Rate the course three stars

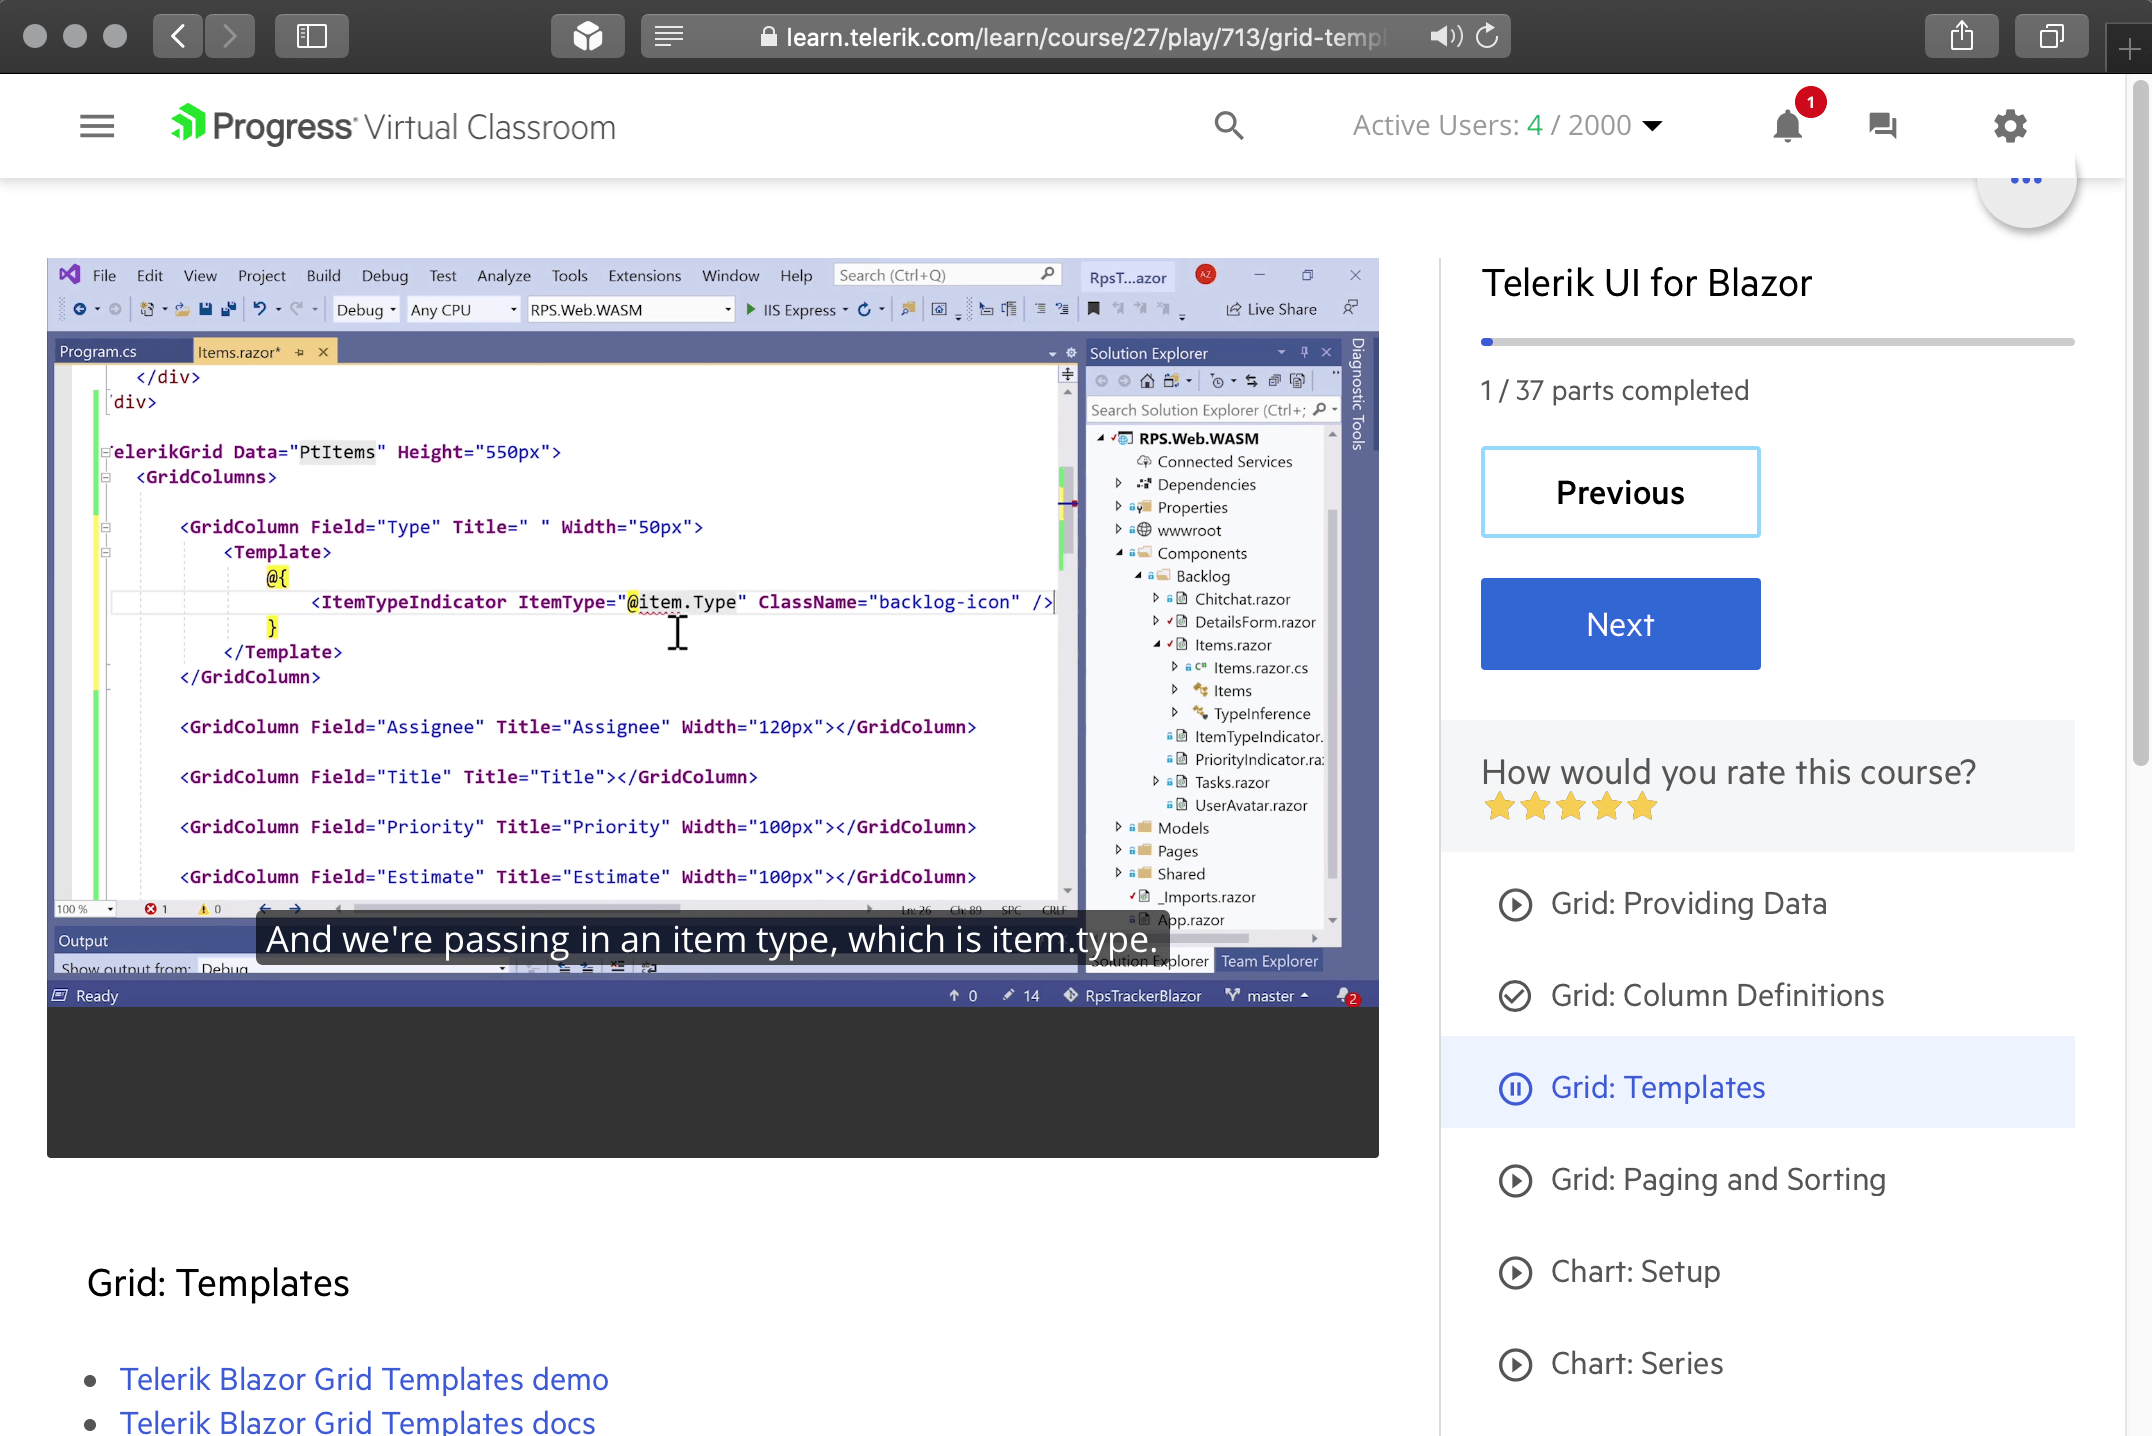point(1570,806)
